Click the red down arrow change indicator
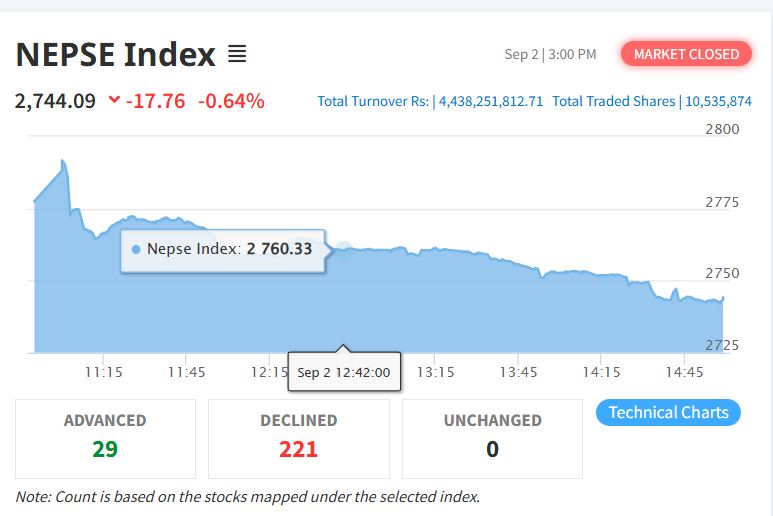773x516 pixels. [x=114, y=100]
